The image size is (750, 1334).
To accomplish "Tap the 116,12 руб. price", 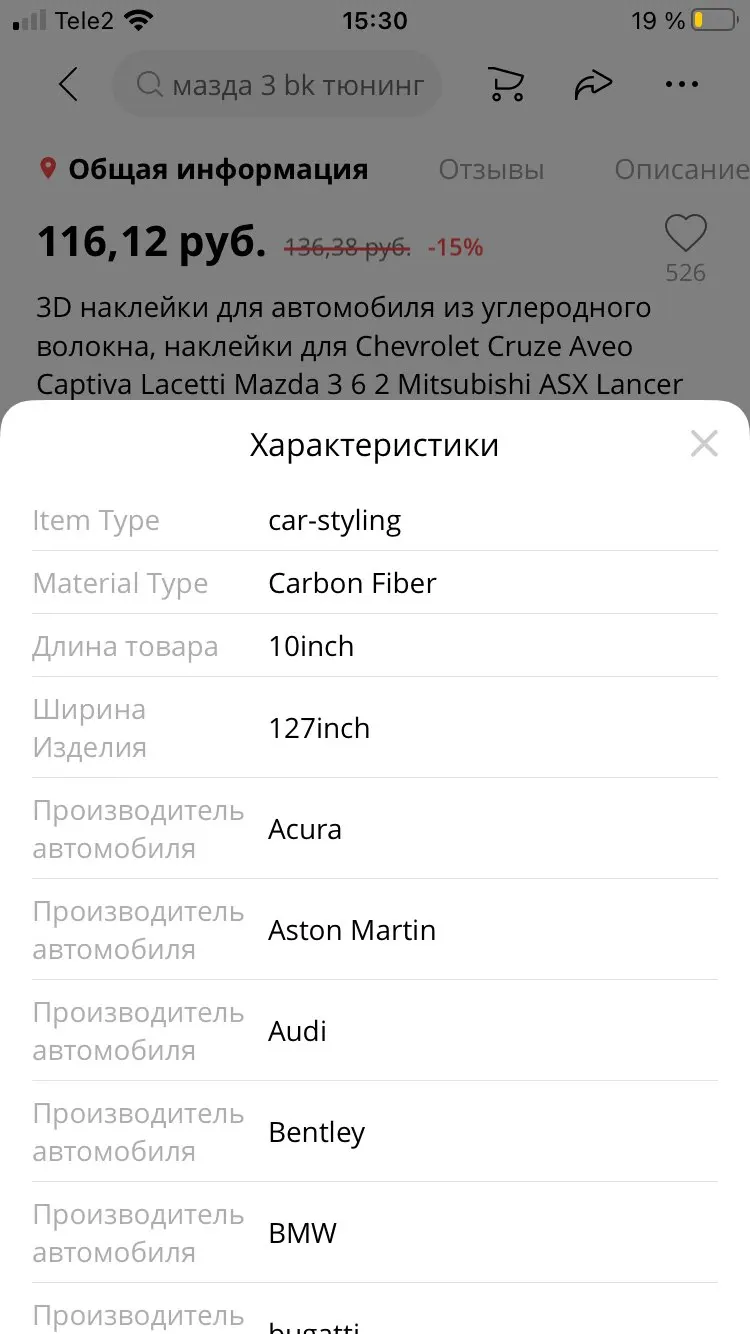I will click(151, 242).
